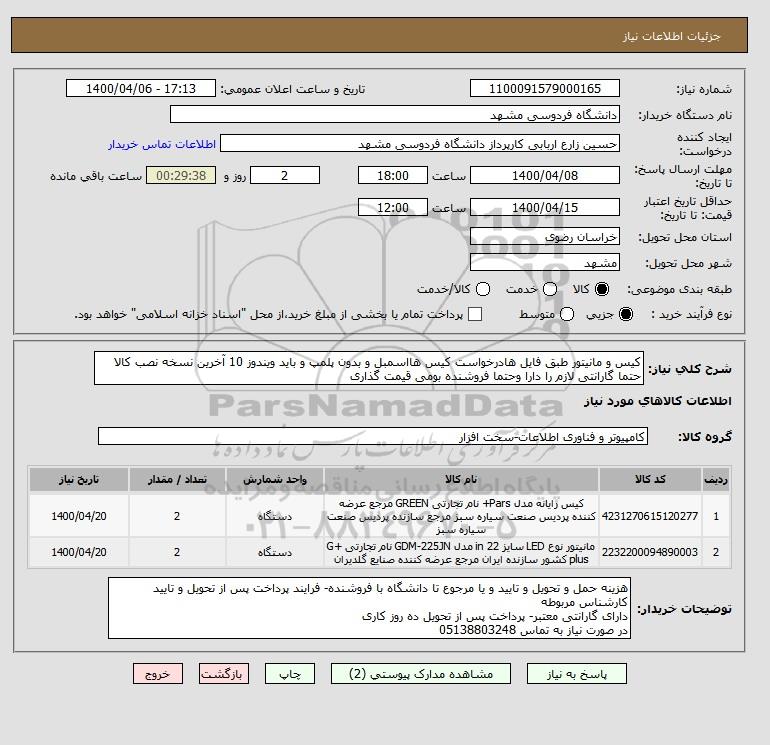This screenshot has width=770, height=745.
Task: Select the کالا radio button
Action: (x=602, y=289)
